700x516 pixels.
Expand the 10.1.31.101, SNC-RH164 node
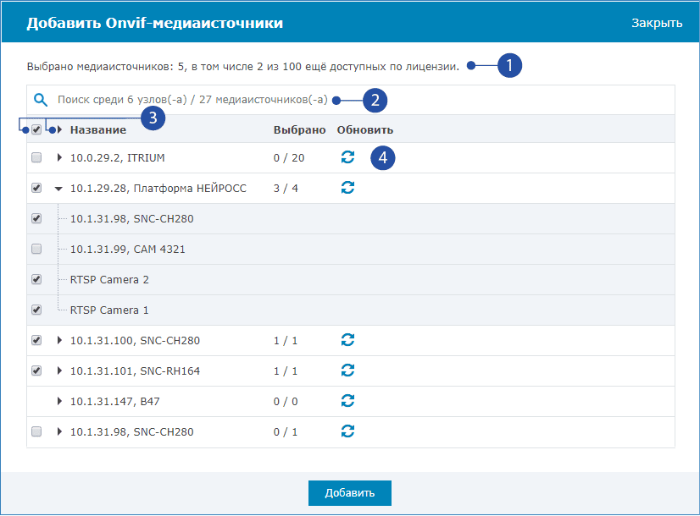(59, 370)
